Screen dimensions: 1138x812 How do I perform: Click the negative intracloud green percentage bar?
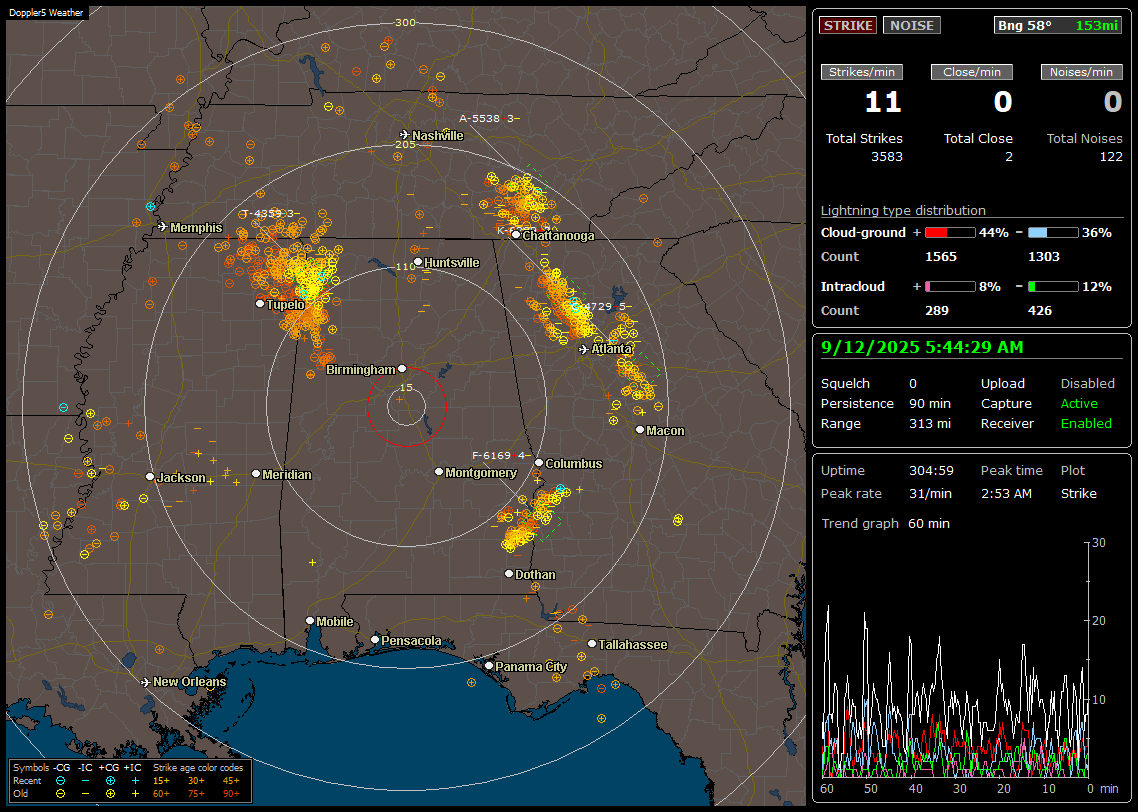pyautogui.click(x=1053, y=287)
